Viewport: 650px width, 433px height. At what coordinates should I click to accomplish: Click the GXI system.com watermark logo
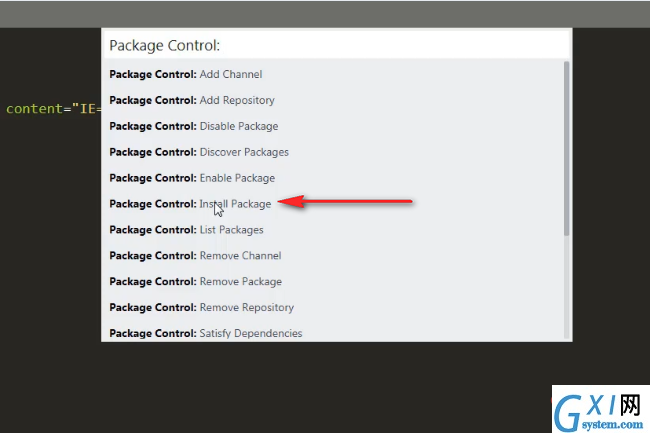[601, 409]
